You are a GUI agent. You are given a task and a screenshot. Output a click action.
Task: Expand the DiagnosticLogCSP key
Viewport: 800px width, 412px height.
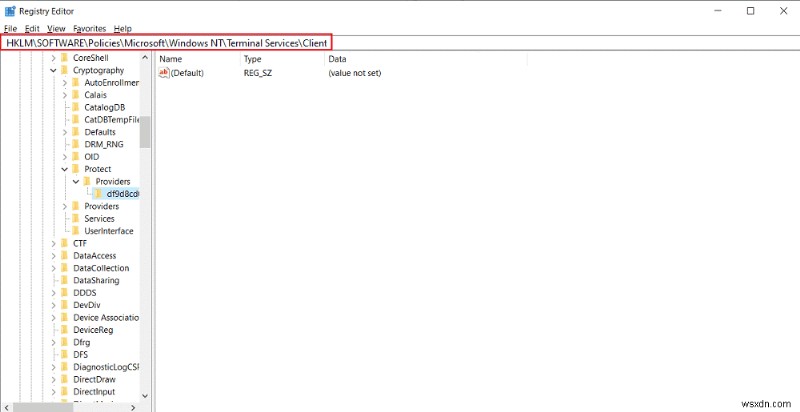click(54, 367)
